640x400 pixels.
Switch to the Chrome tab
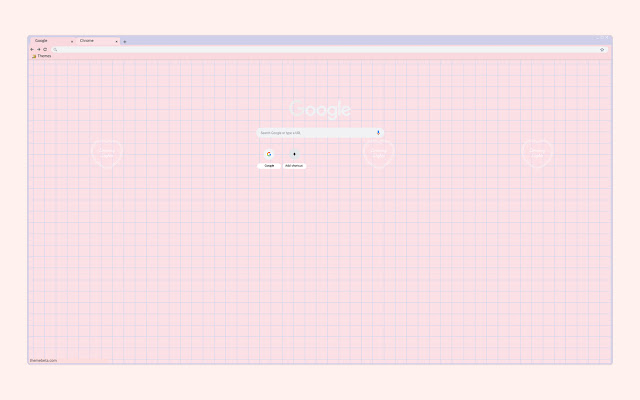[97, 41]
